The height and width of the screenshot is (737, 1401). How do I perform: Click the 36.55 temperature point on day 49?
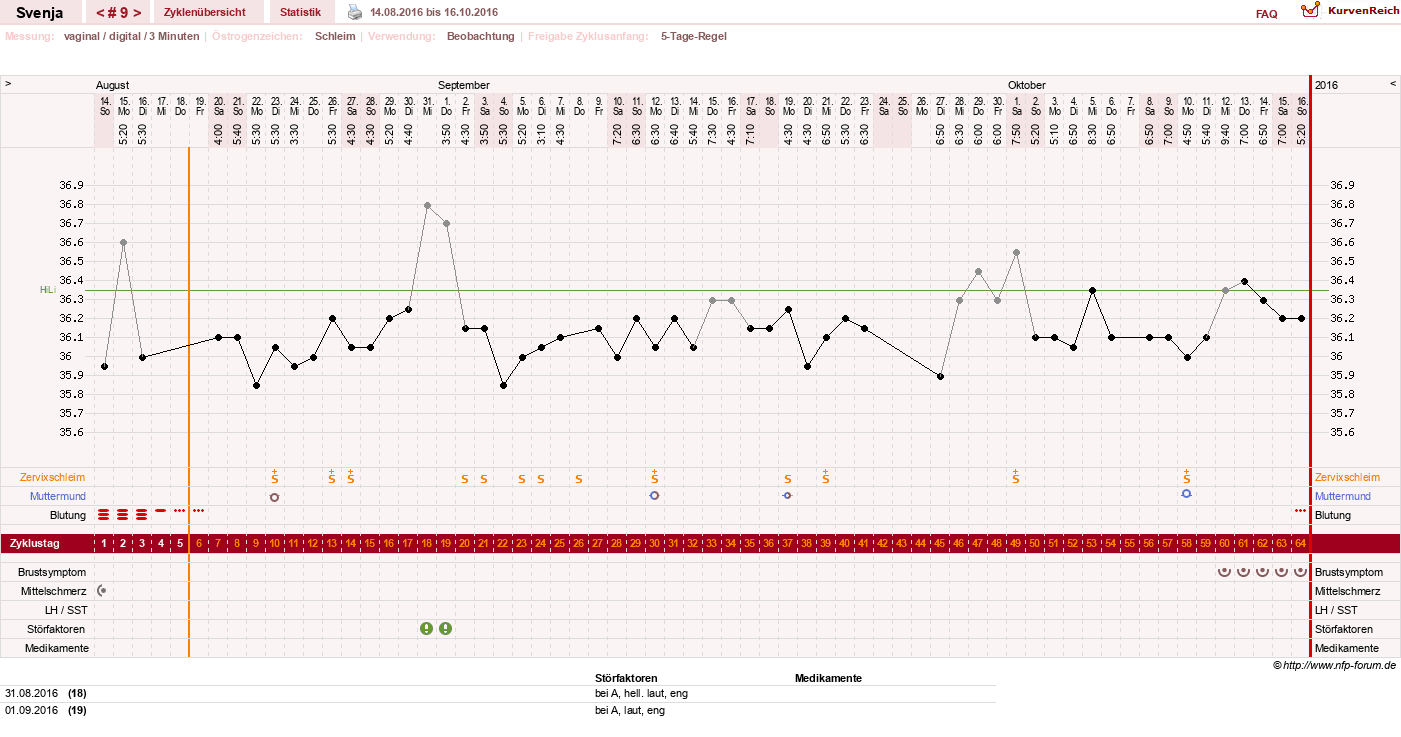coord(1016,252)
